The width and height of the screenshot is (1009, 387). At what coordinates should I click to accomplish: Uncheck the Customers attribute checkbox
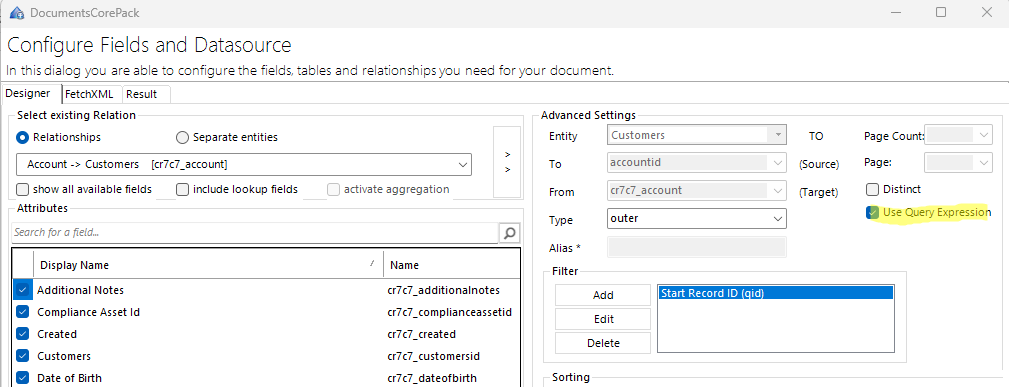point(23,356)
